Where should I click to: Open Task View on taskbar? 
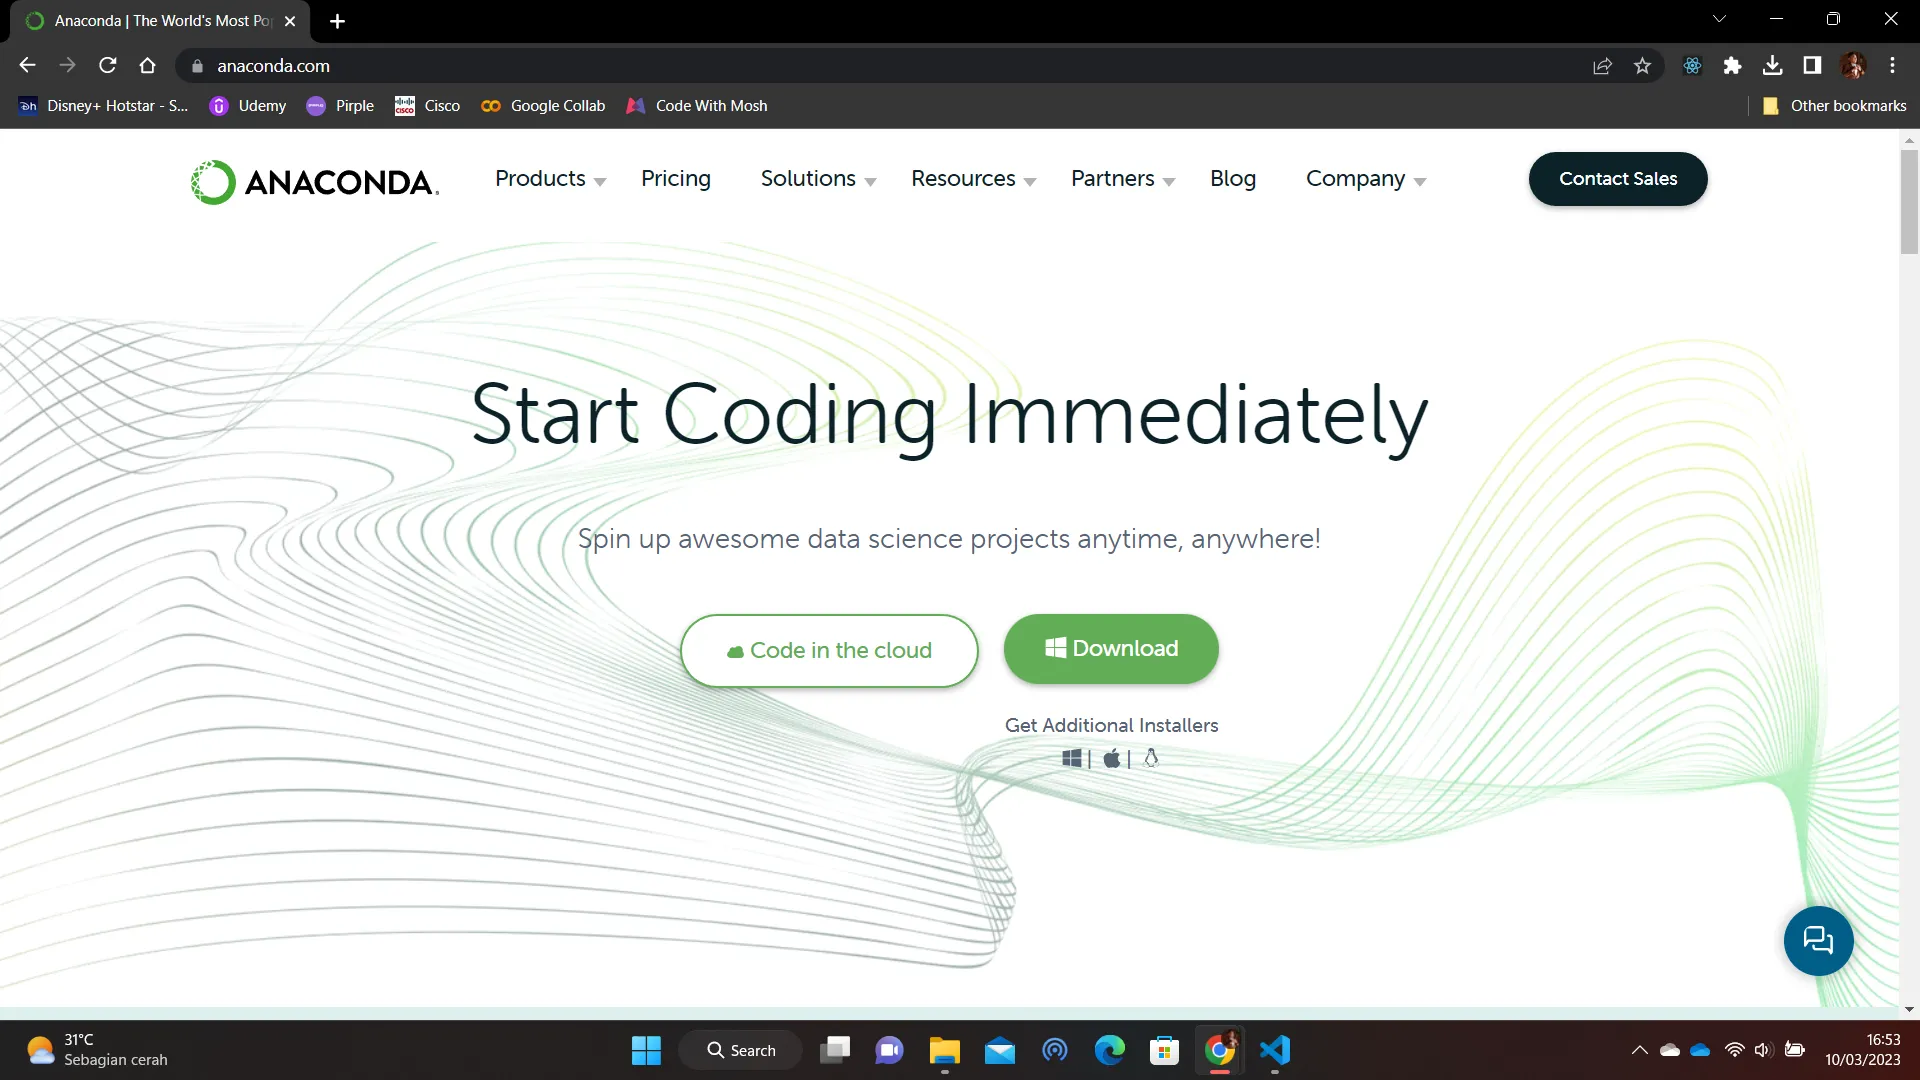(x=835, y=1050)
